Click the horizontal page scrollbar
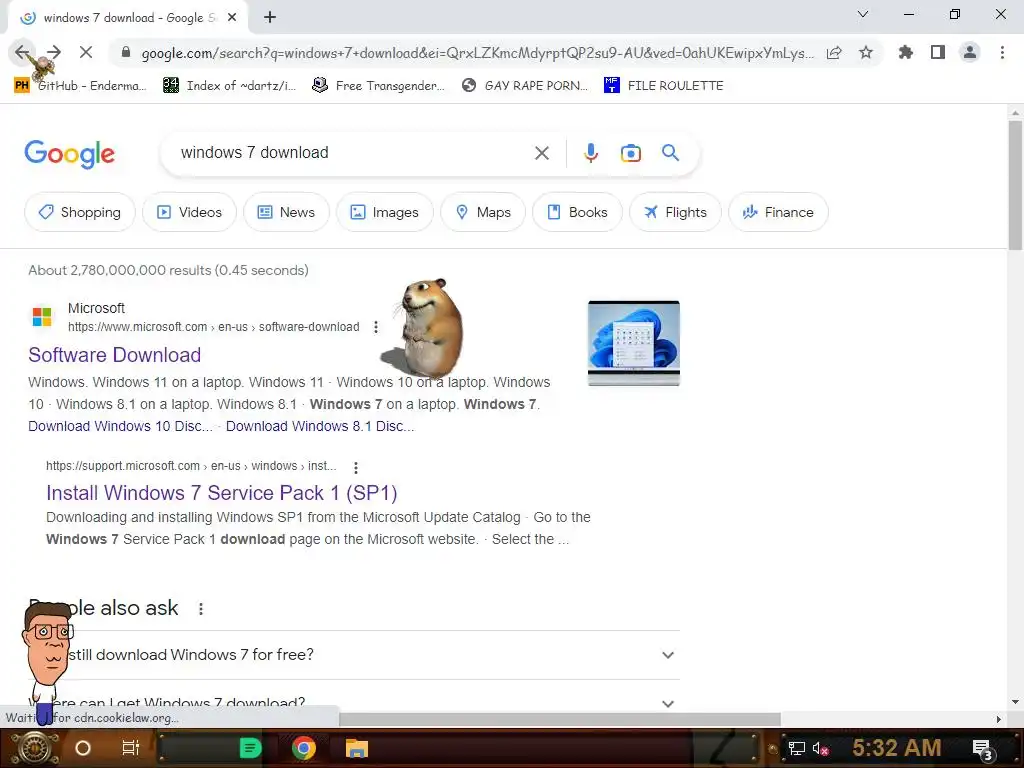This screenshot has height=768, width=1024. pyautogui.click(x=560, y=719)
